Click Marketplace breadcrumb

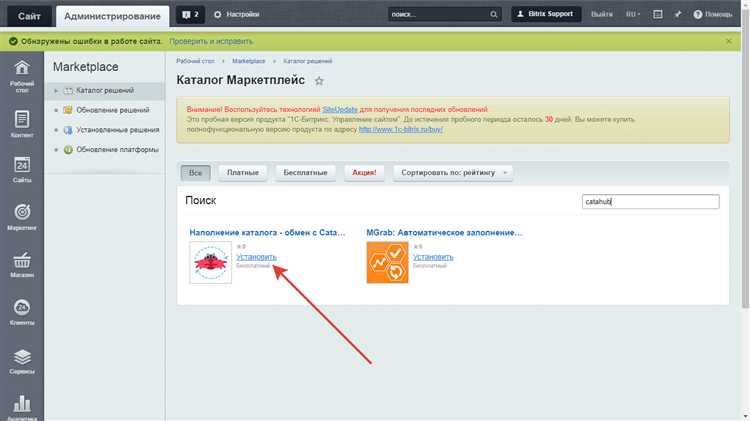(249, 61)
